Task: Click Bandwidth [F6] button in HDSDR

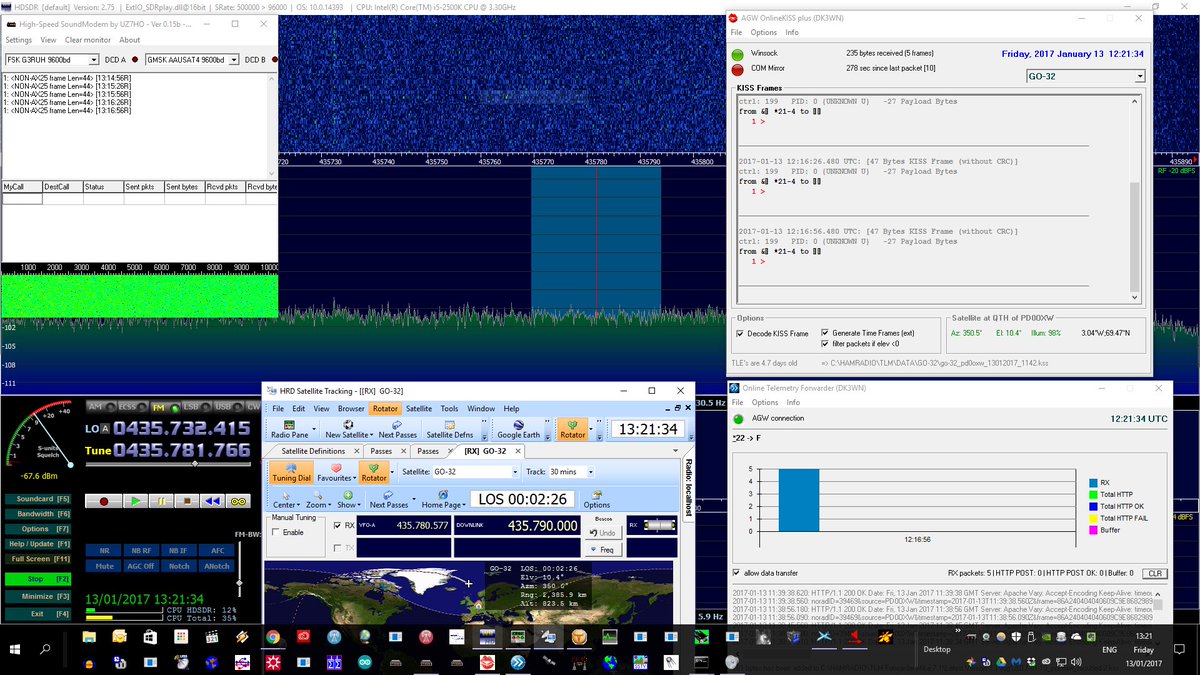Action: 40,514
